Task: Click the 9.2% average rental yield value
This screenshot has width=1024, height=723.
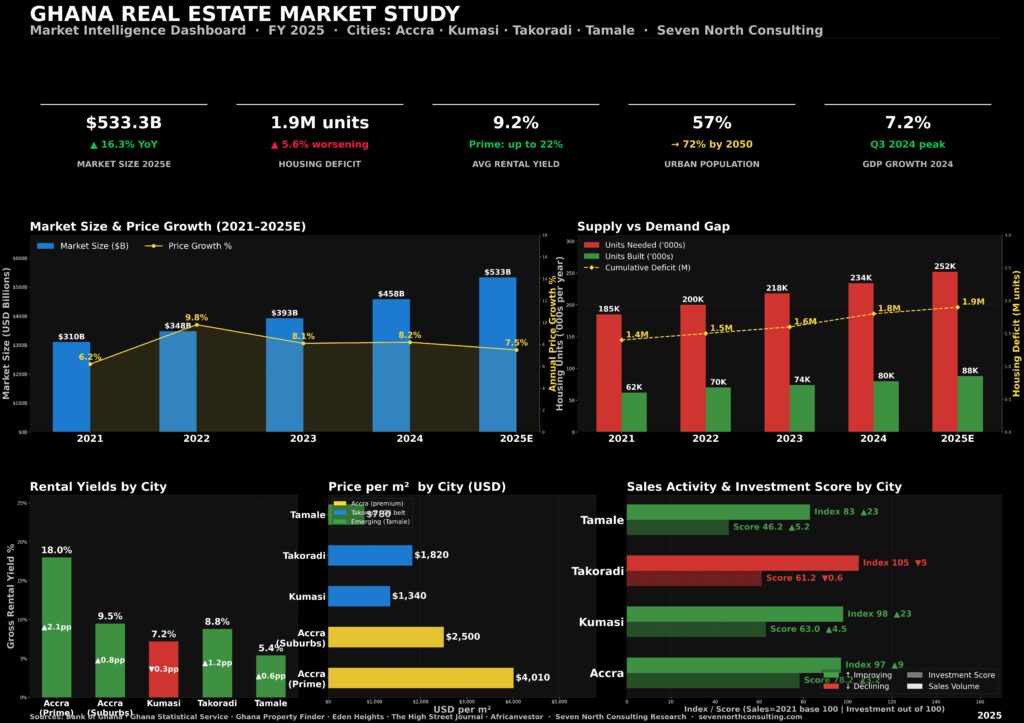Action: pos(515,123)
